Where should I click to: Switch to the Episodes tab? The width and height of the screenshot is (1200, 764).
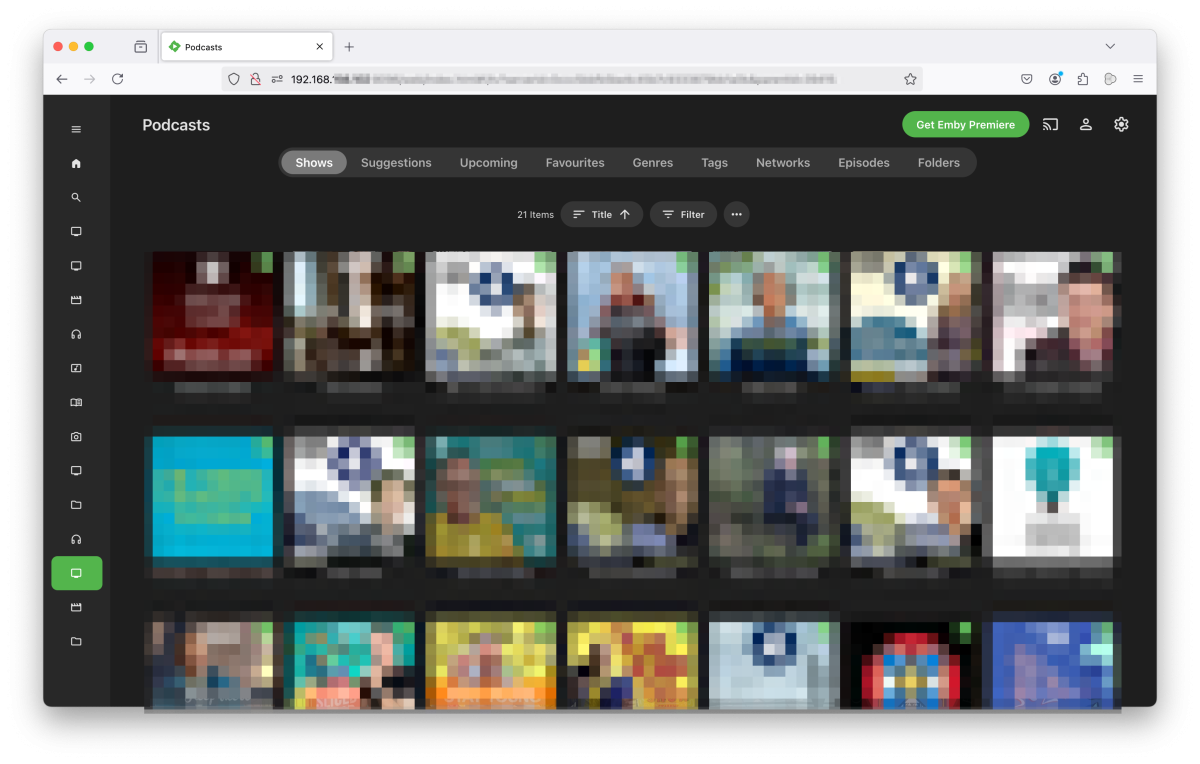863,162
